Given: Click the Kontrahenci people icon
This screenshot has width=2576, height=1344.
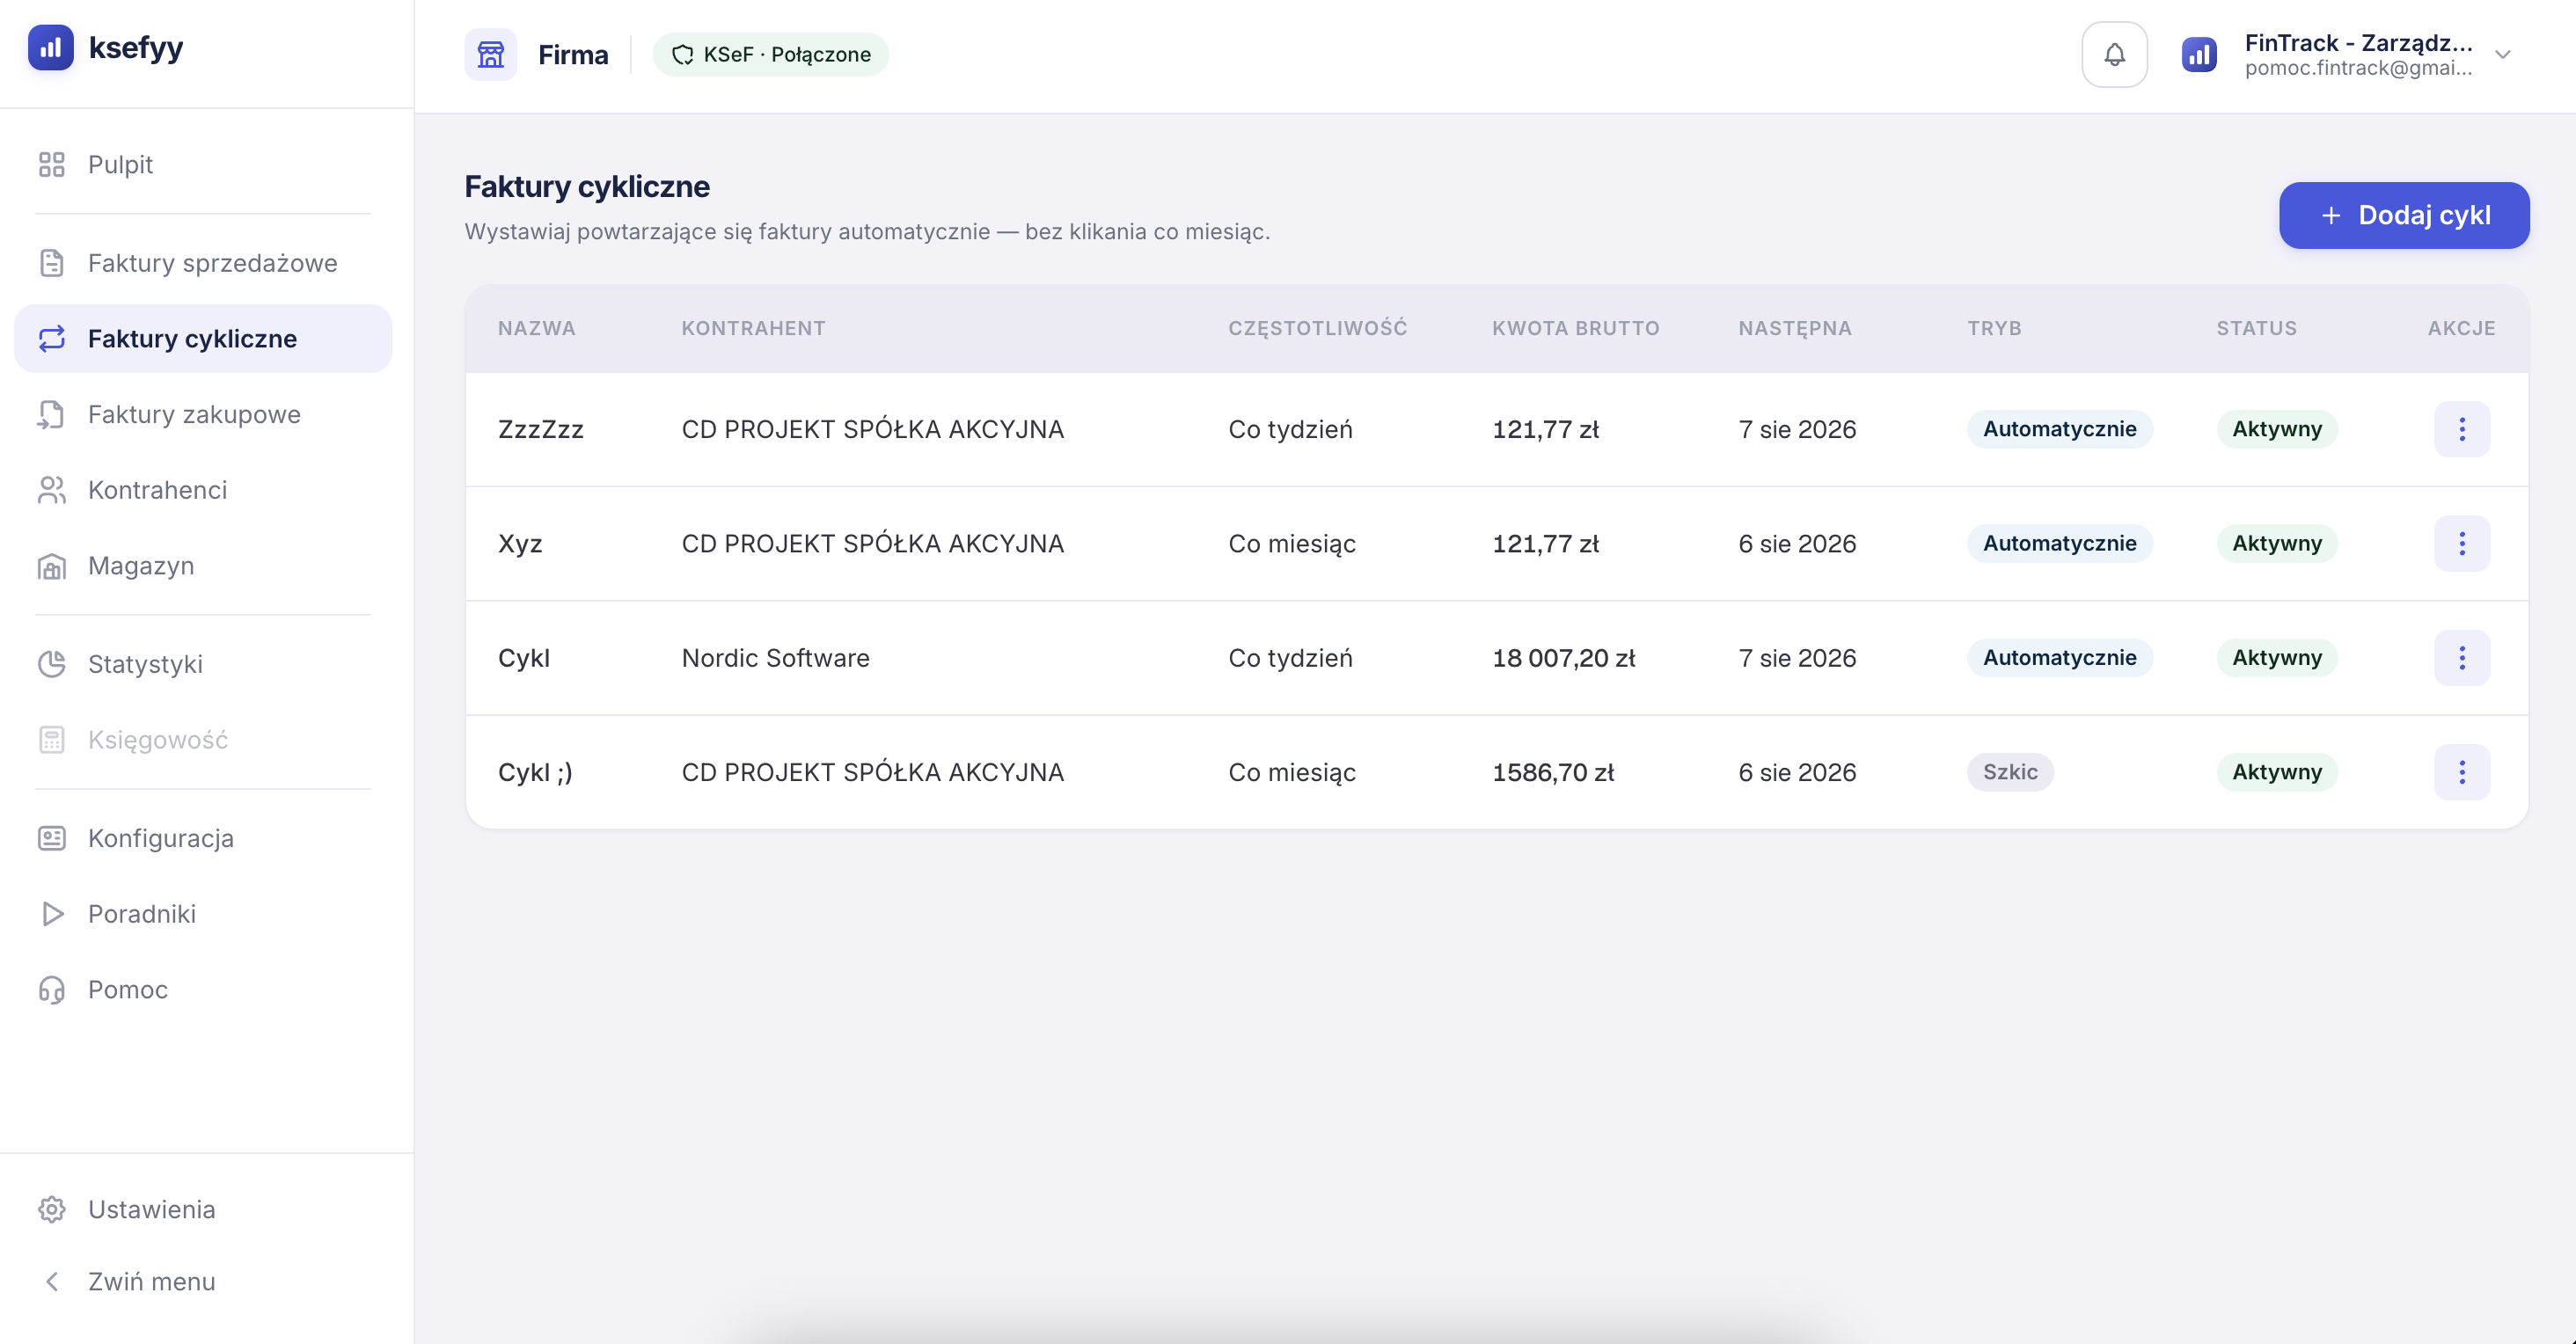Looking at the screenshot, I should pyautogui.click(x=52, y=490).
